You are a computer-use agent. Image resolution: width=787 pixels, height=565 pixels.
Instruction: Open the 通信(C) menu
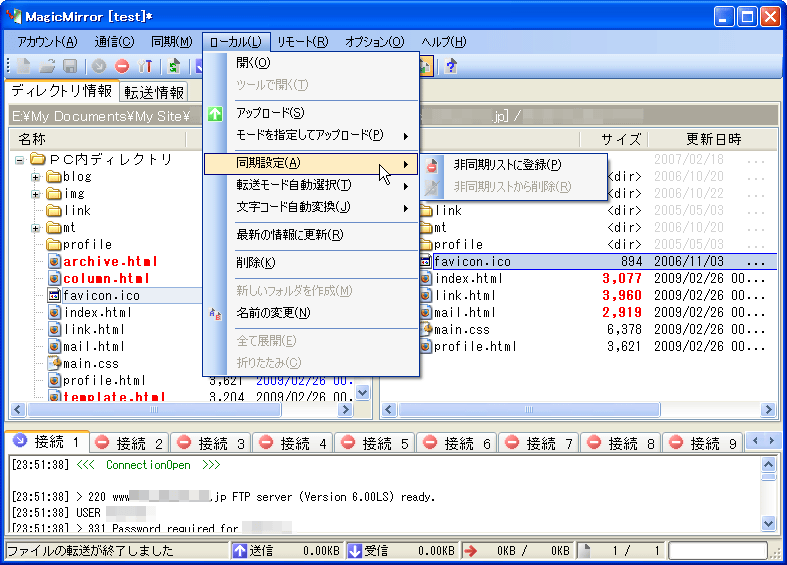114,42
